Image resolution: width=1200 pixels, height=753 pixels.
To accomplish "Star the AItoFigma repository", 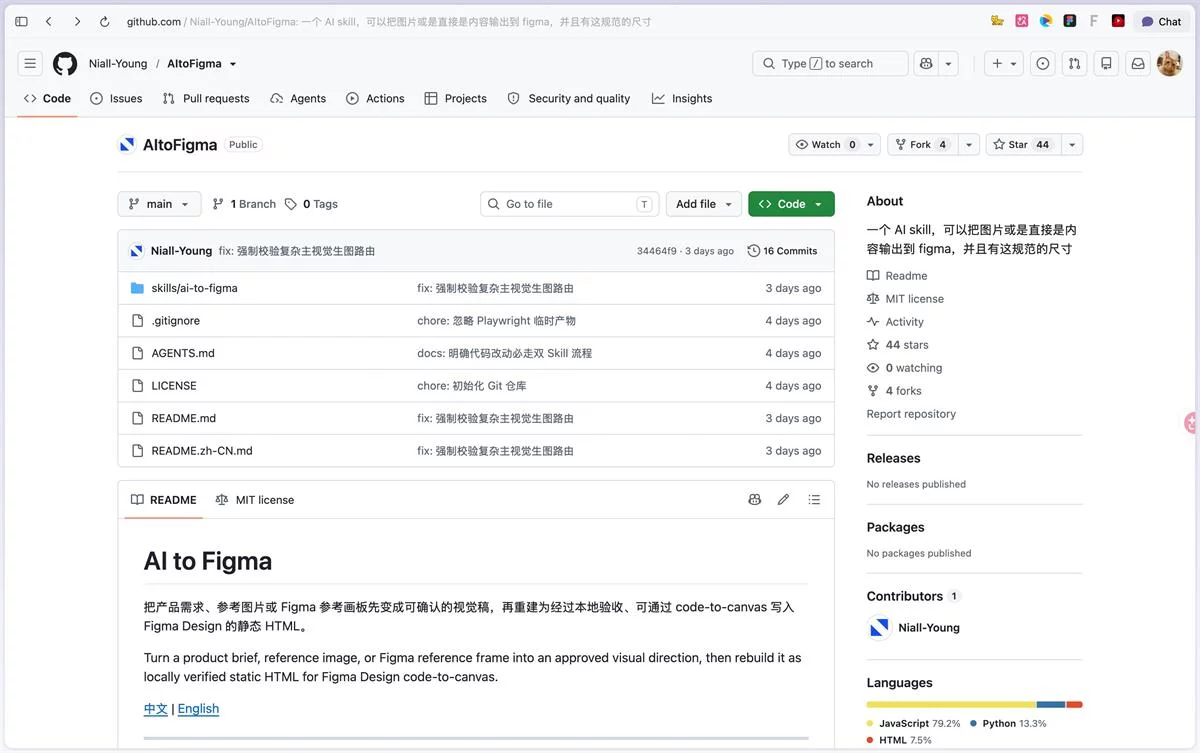I will pos(1024,145).
